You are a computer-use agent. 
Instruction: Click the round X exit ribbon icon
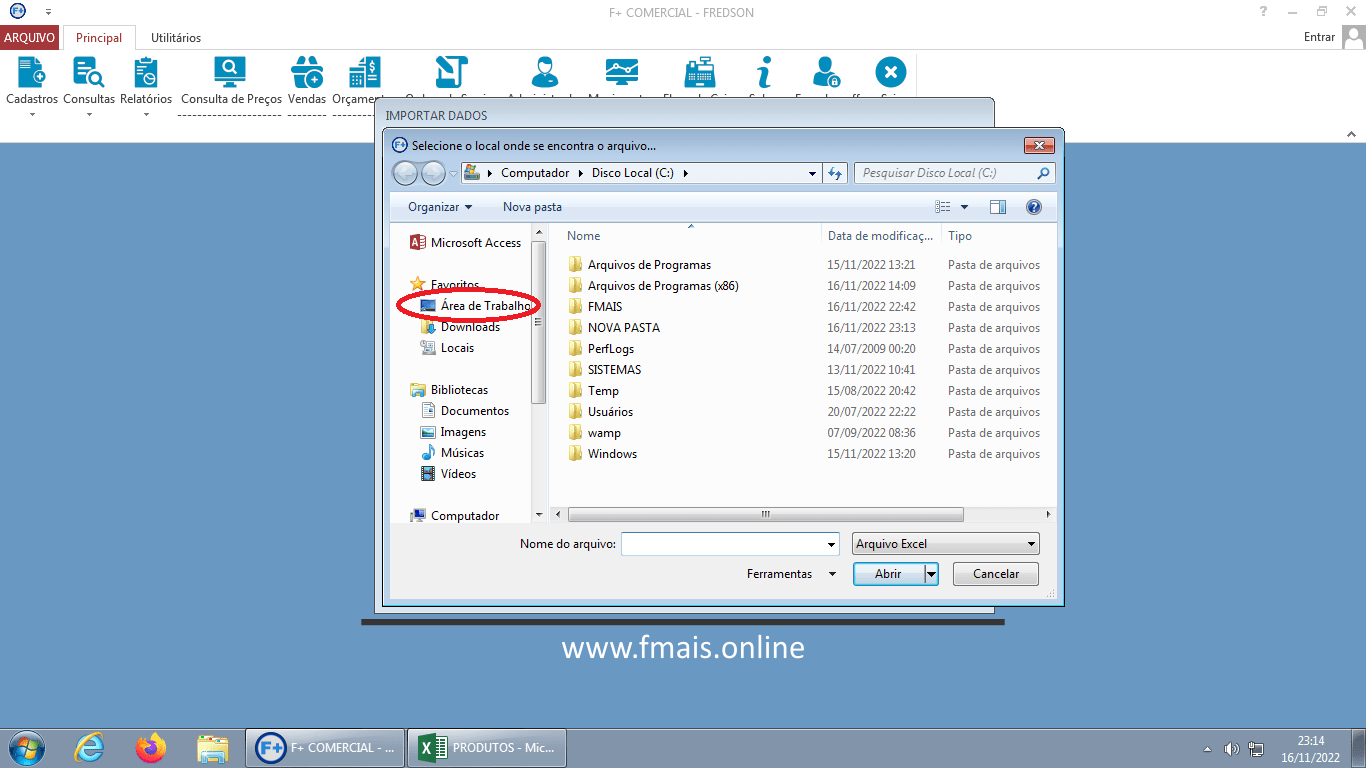[x=890, y=73]
